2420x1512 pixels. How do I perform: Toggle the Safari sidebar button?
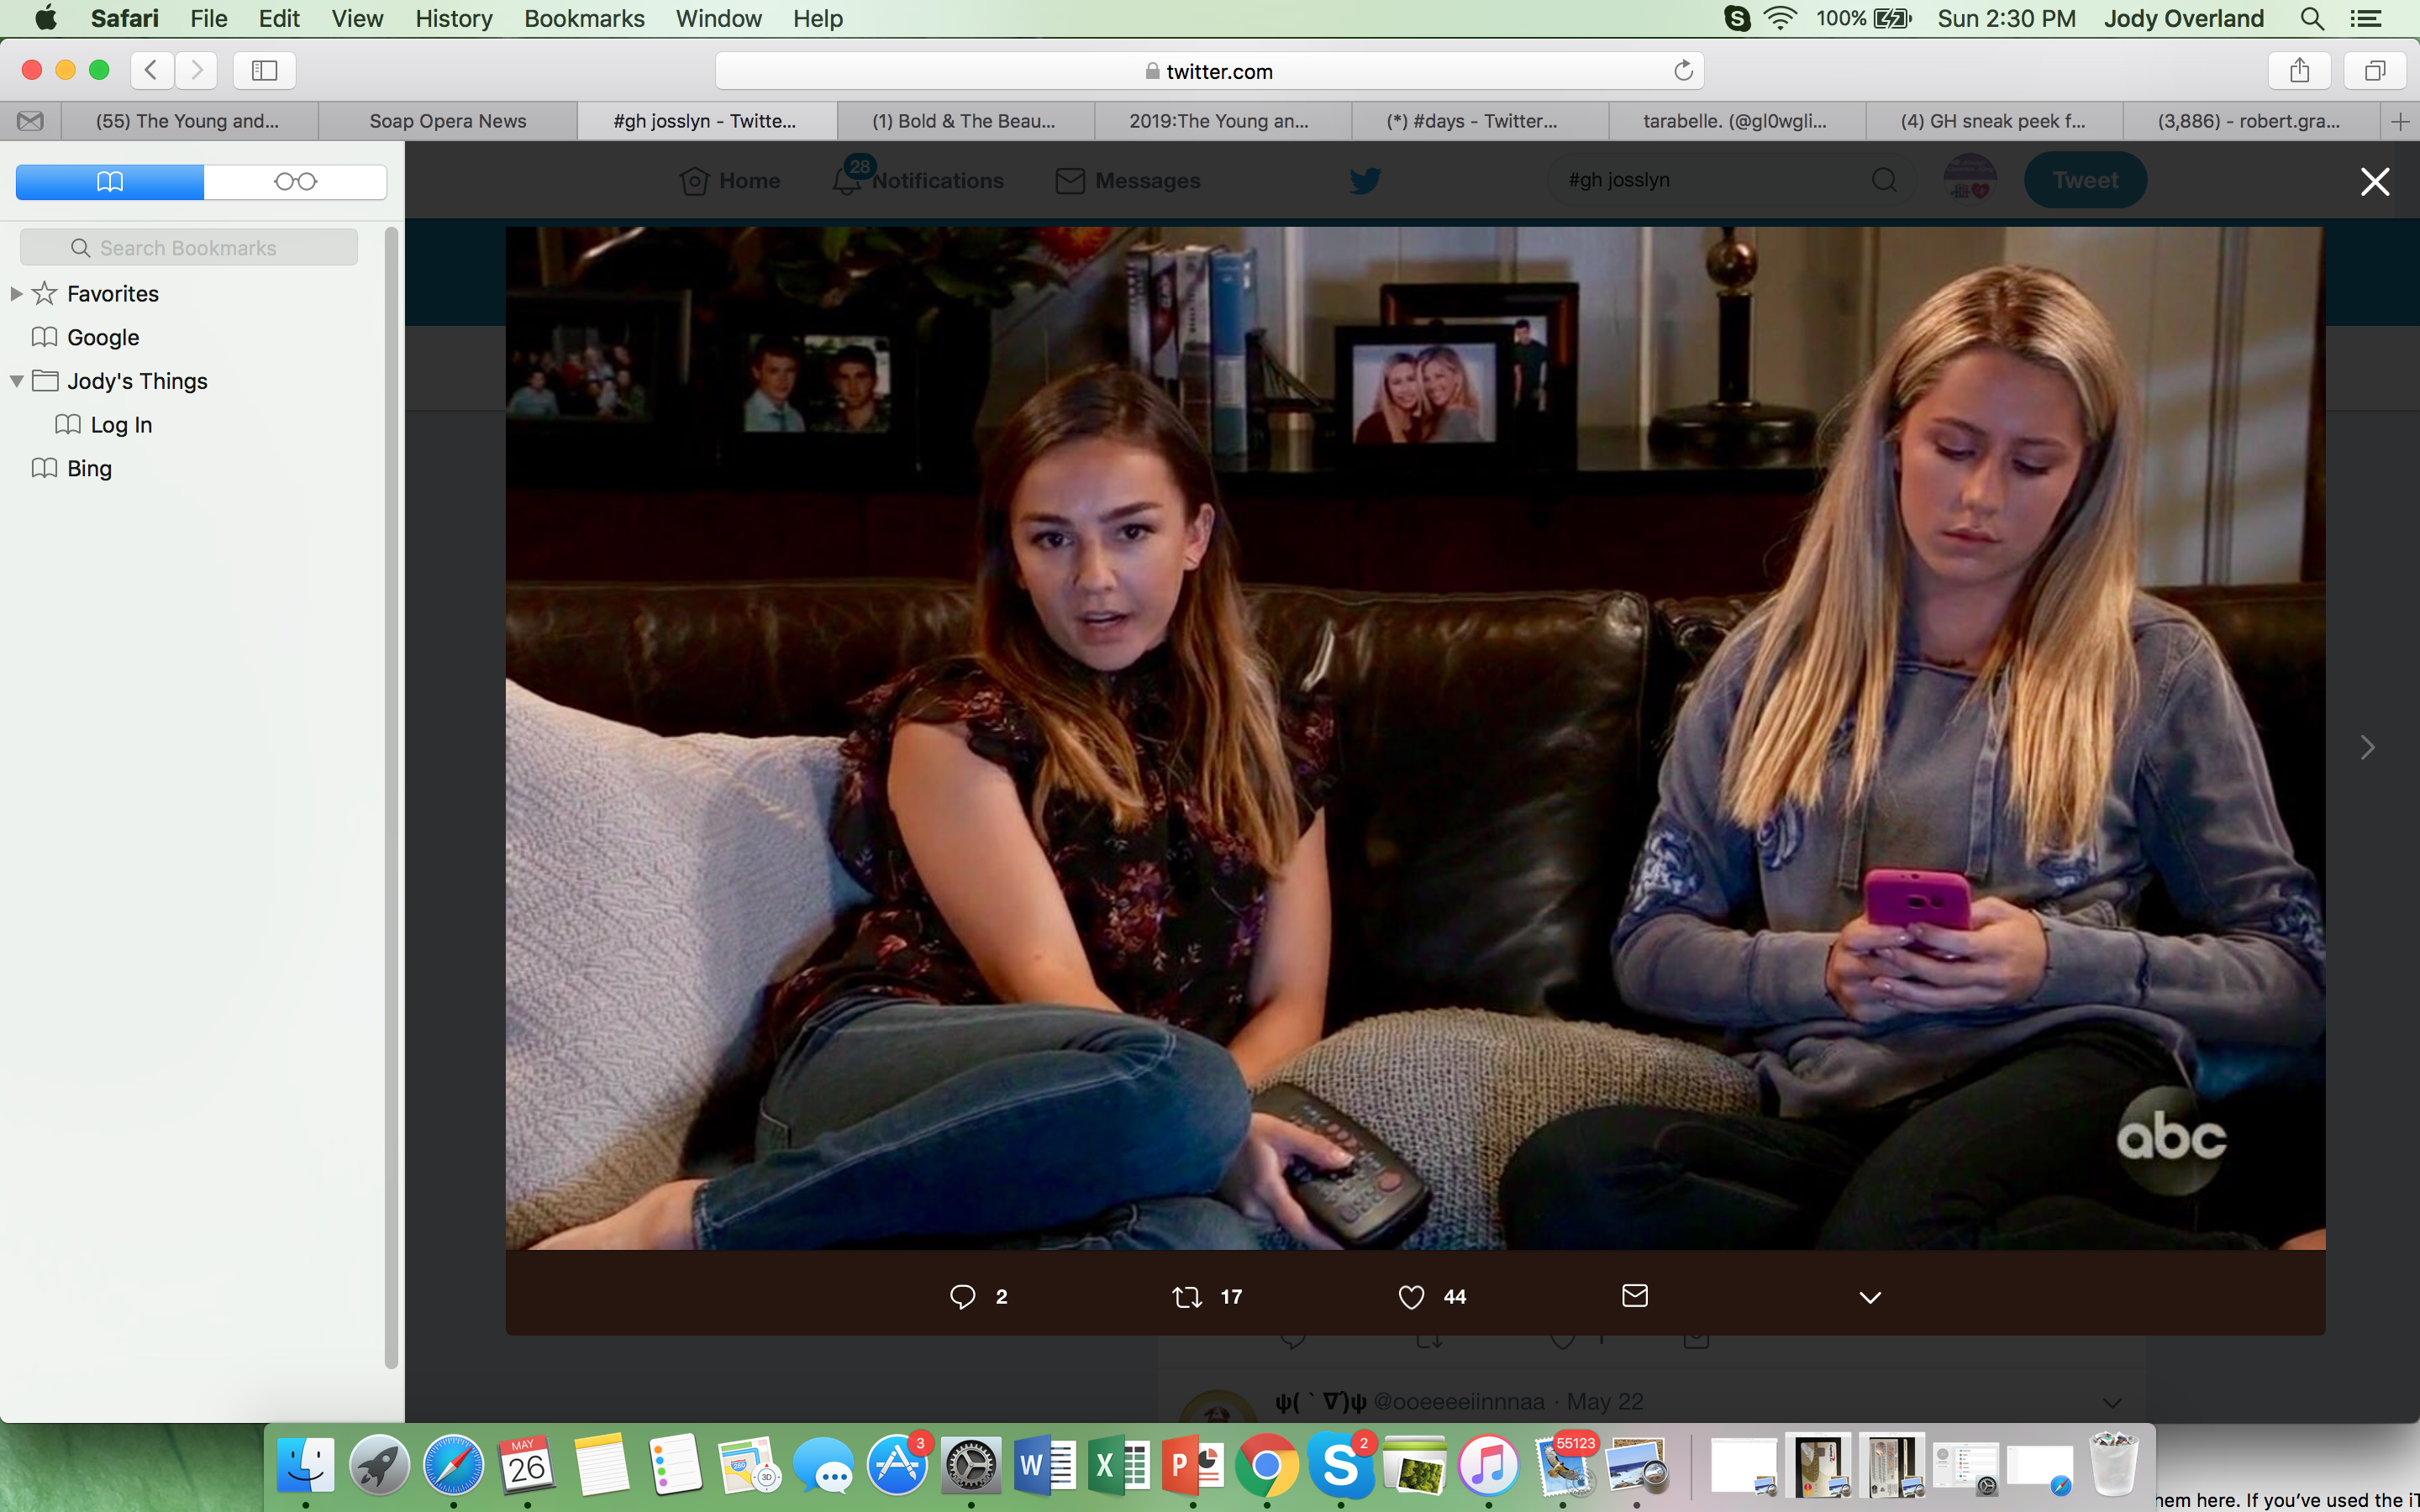(264, 70)
